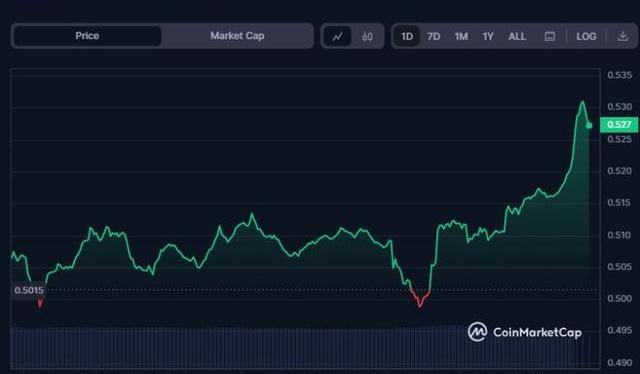This screenshot has height=374, width=640.
Task: Select the 7D time range
Action: point(433,37)
